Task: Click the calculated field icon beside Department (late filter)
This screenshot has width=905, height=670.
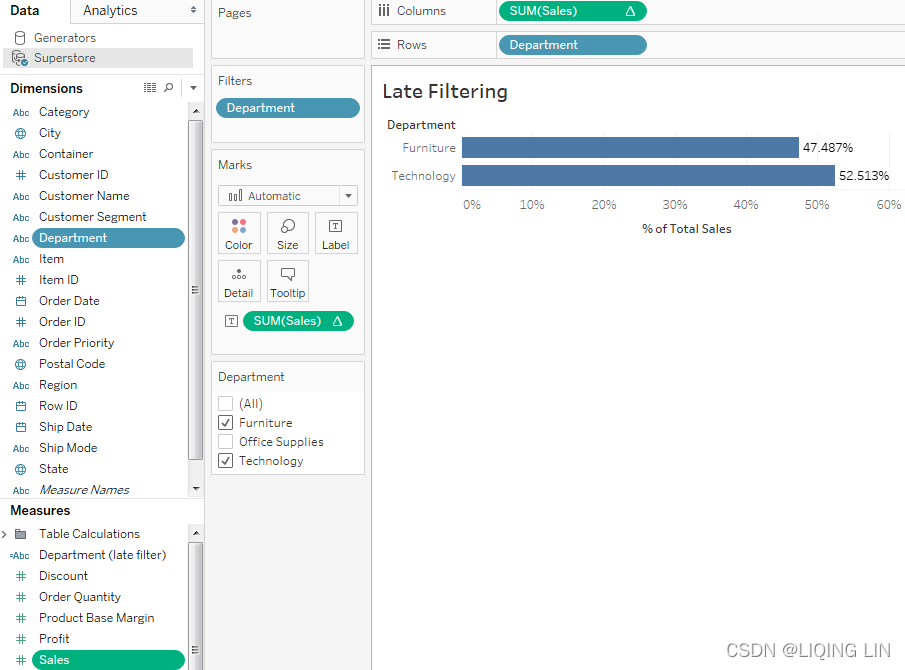Action: click(x=20, y=555)
